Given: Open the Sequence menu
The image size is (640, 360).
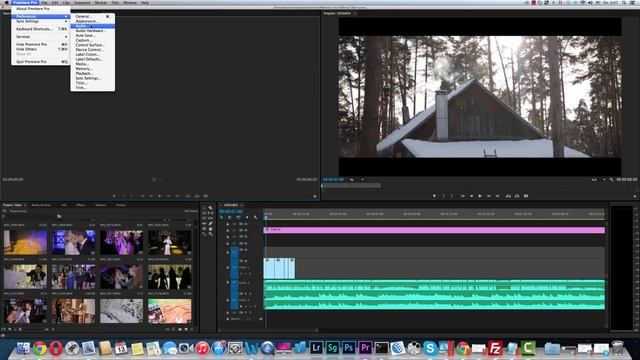Looking at the screenshot, I should click(82, 2).
